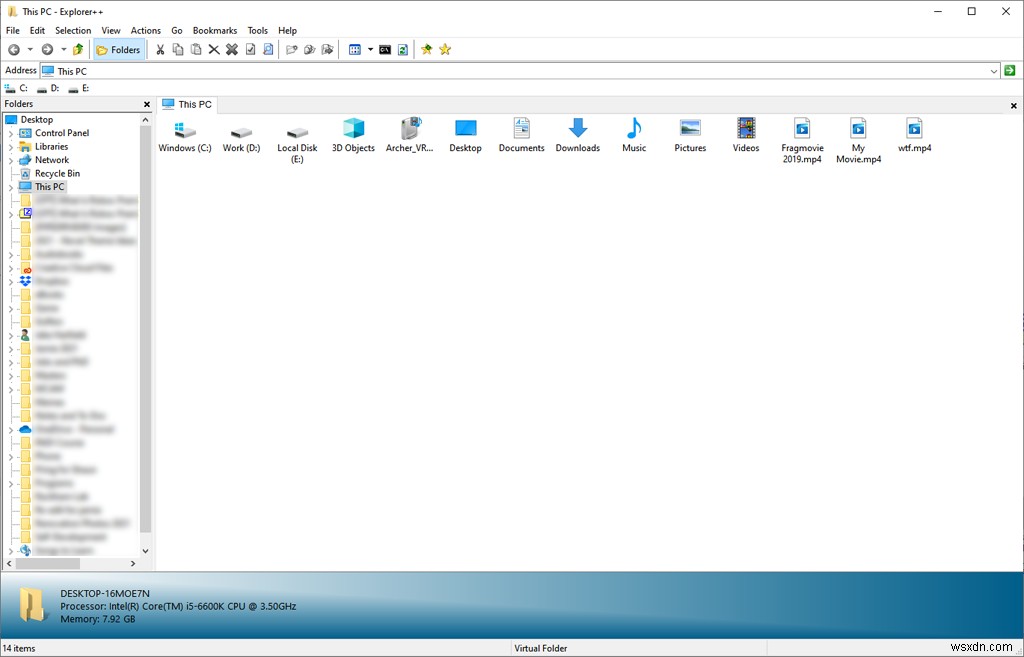Open the Search icon on the toolbar
The height and width of the screenshot is (657, 1024).
point(268,49)
